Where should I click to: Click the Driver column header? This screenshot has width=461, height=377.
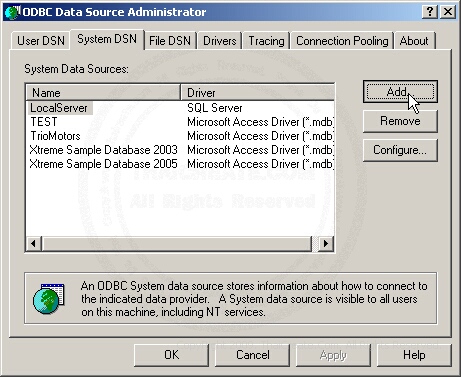pos(258,92)
